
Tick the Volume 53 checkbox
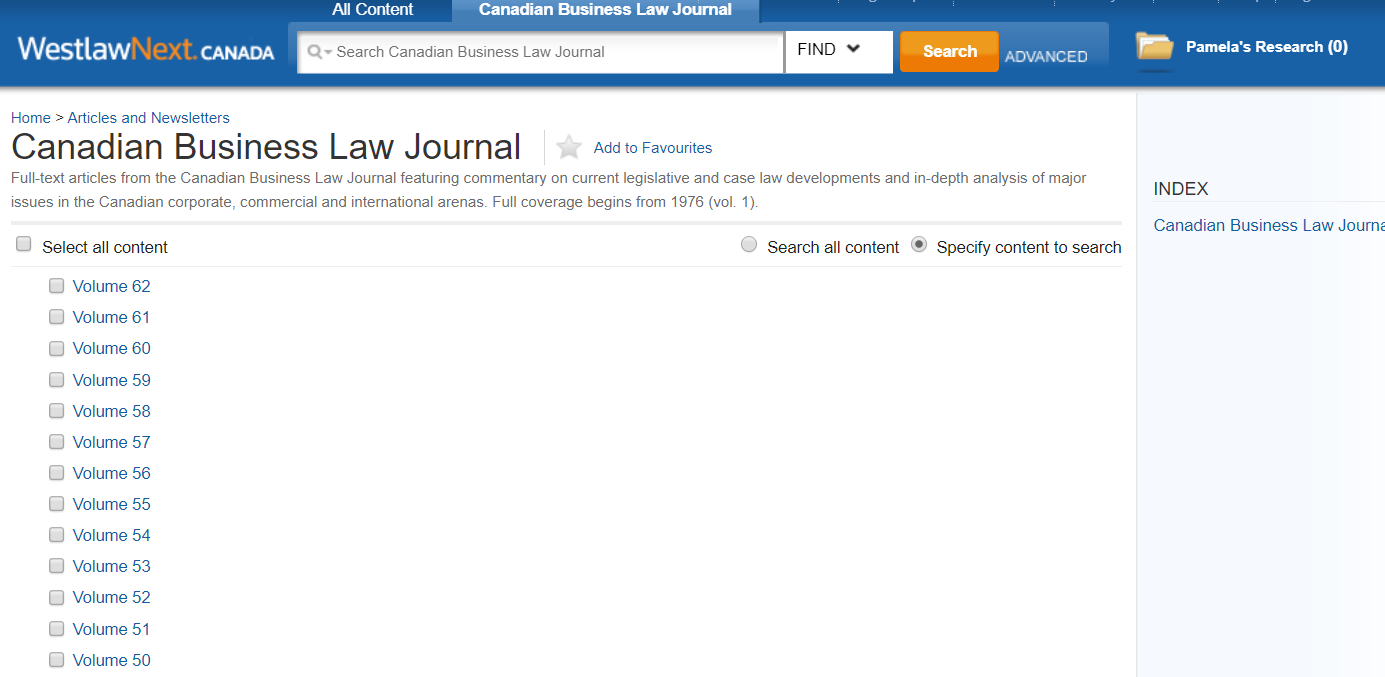(x=57, y=566)
